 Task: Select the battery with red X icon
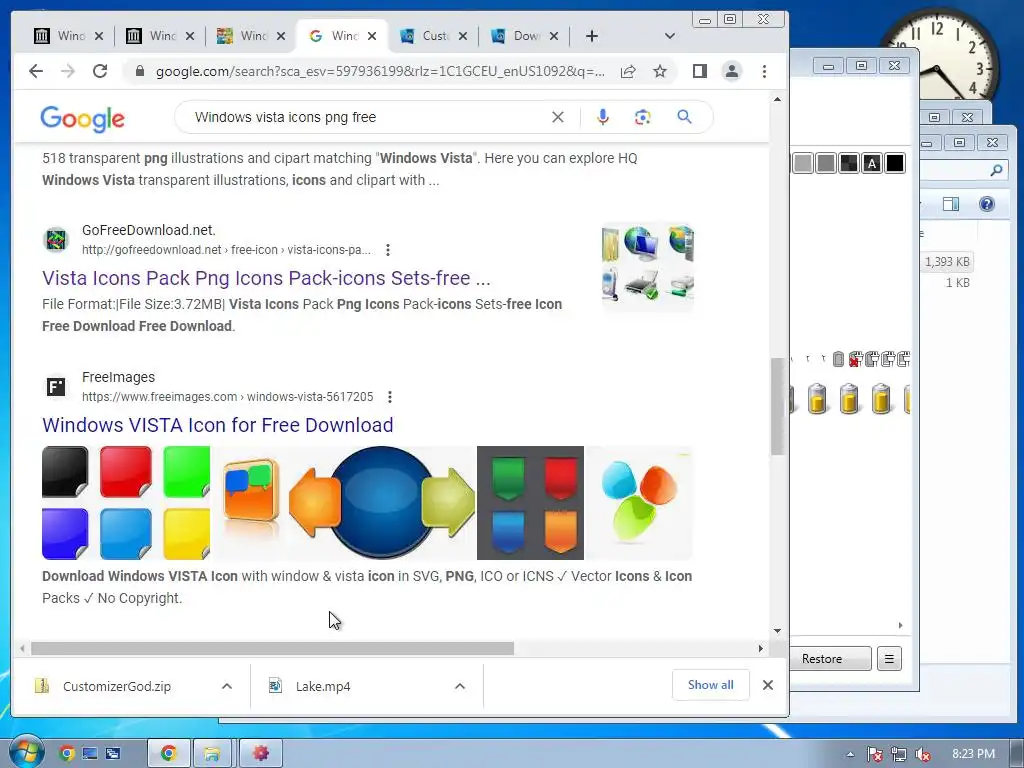pos(855,359)
